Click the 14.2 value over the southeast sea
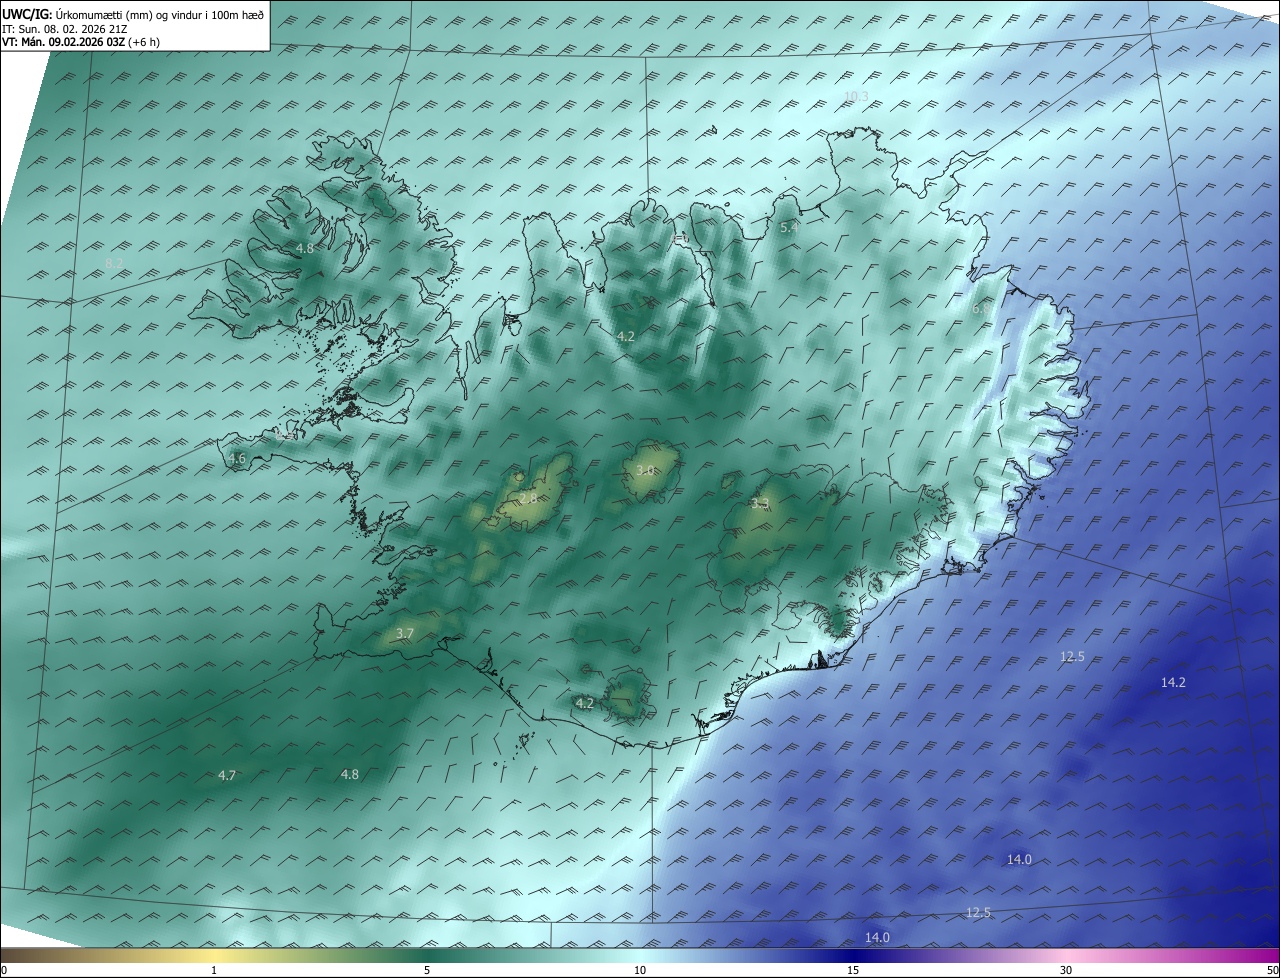Image resolution: width=1280 pixels, height=978 pixels. pos(1173,683)
